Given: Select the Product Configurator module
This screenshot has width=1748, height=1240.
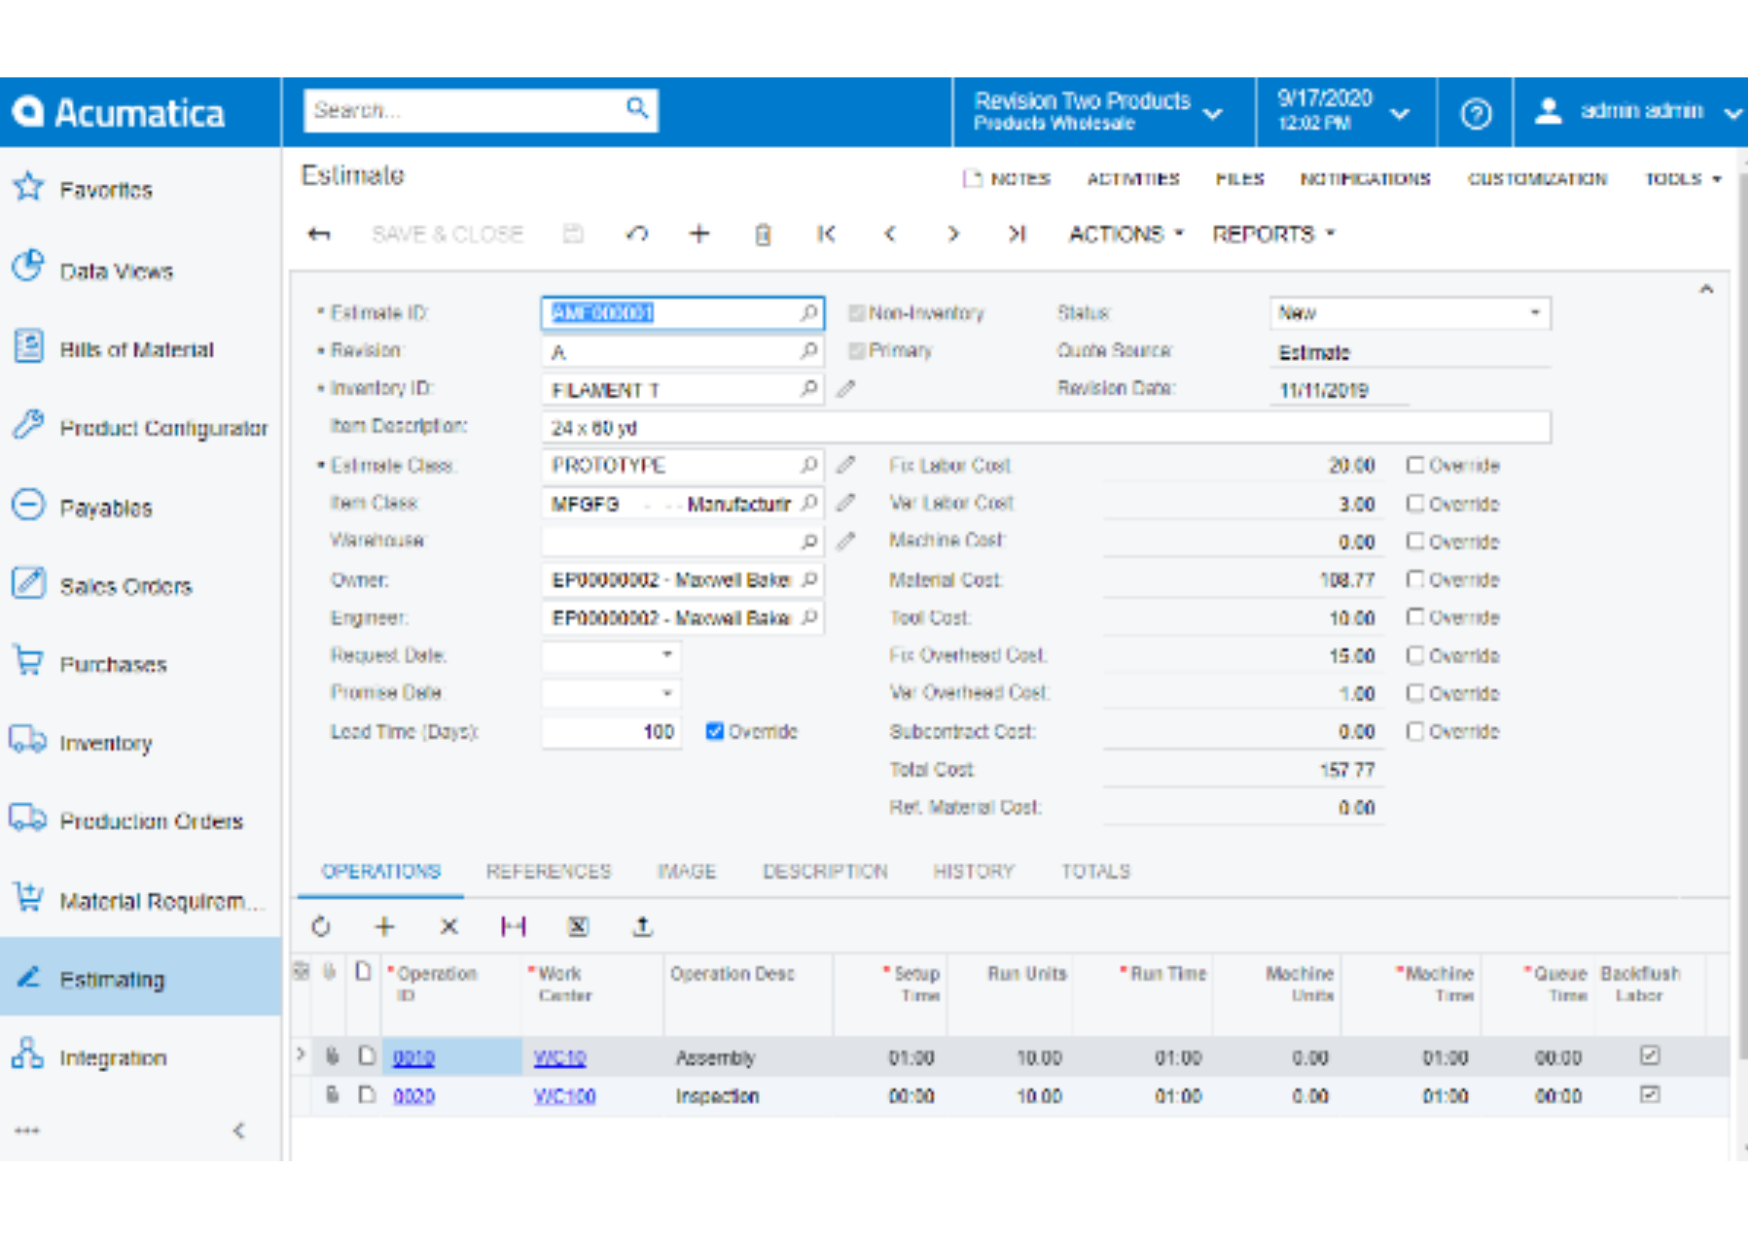Looking at the screenshot, I should (x=163, y=428).
